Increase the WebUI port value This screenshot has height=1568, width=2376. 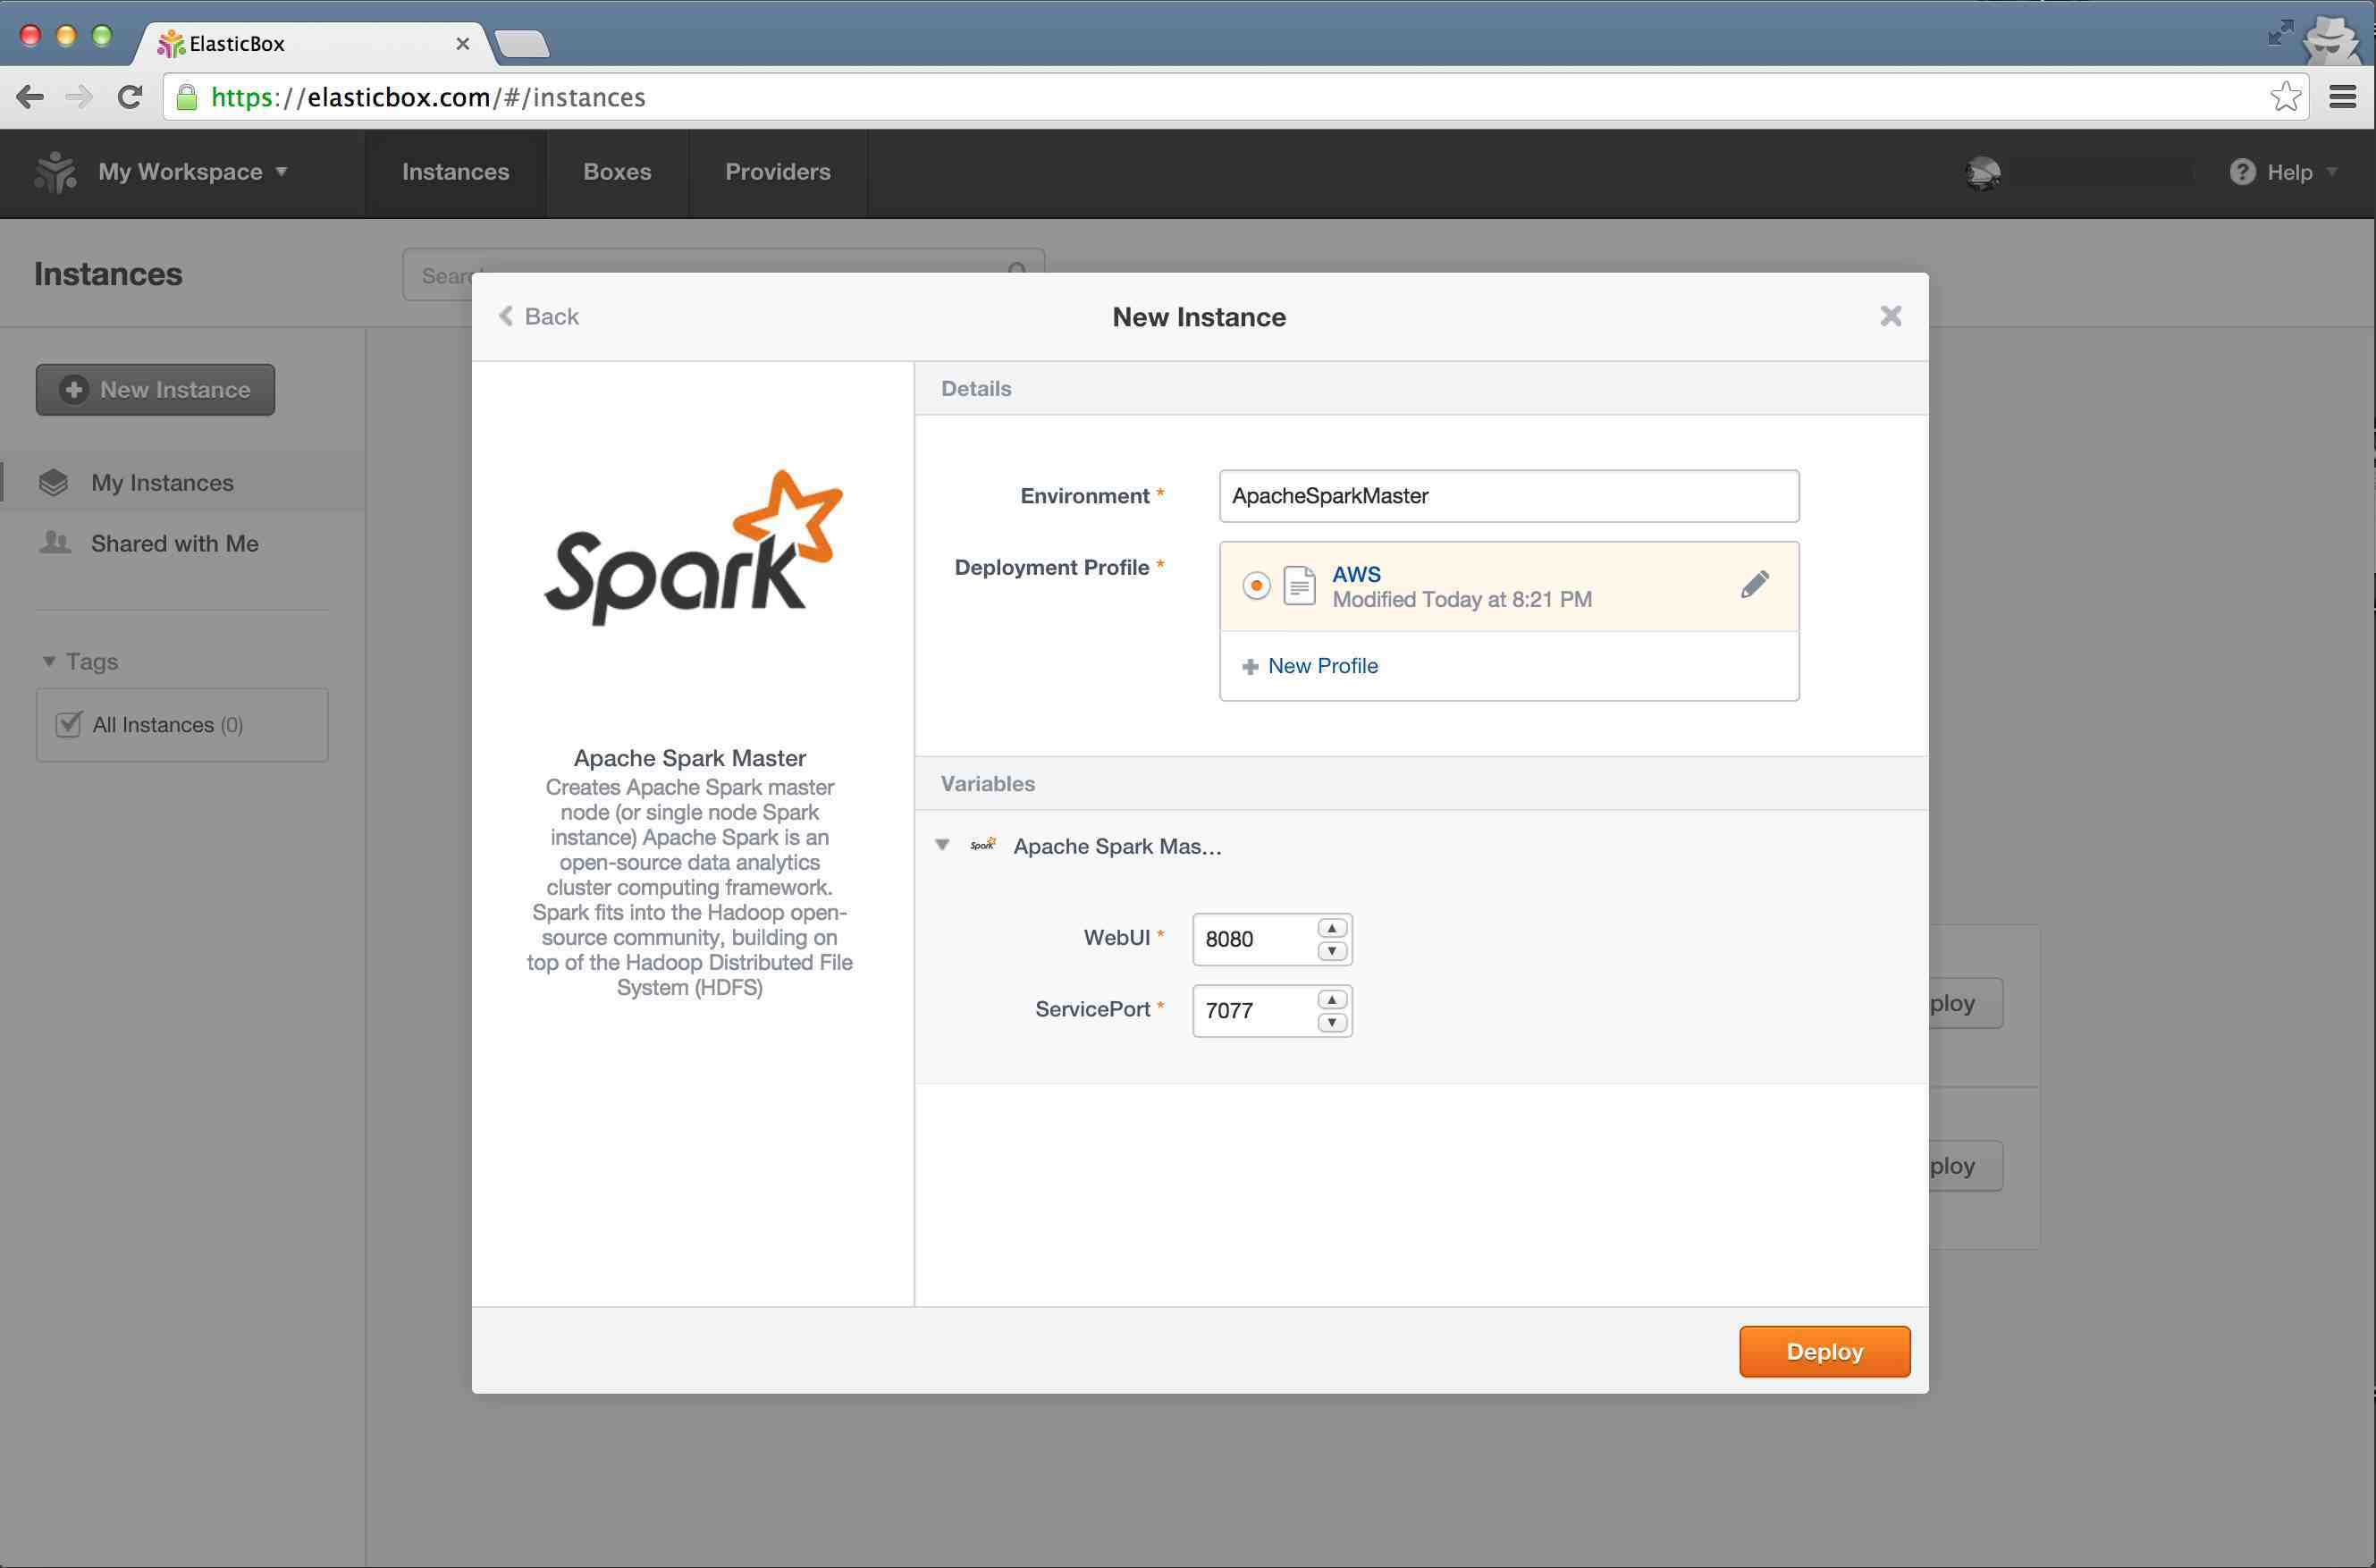click(x=1332, y=928)
